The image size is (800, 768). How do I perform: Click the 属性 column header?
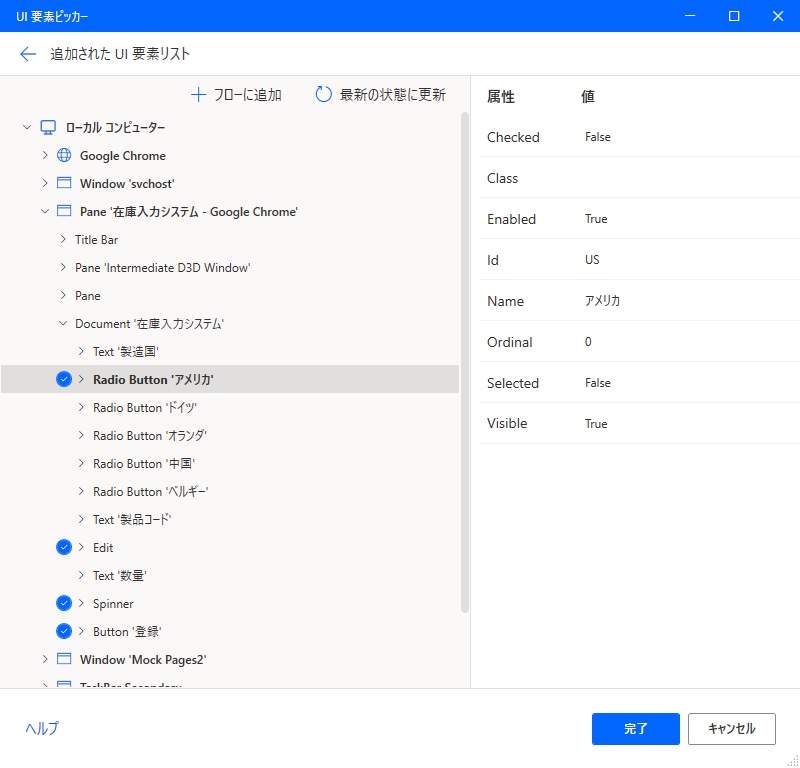[501, 96]
